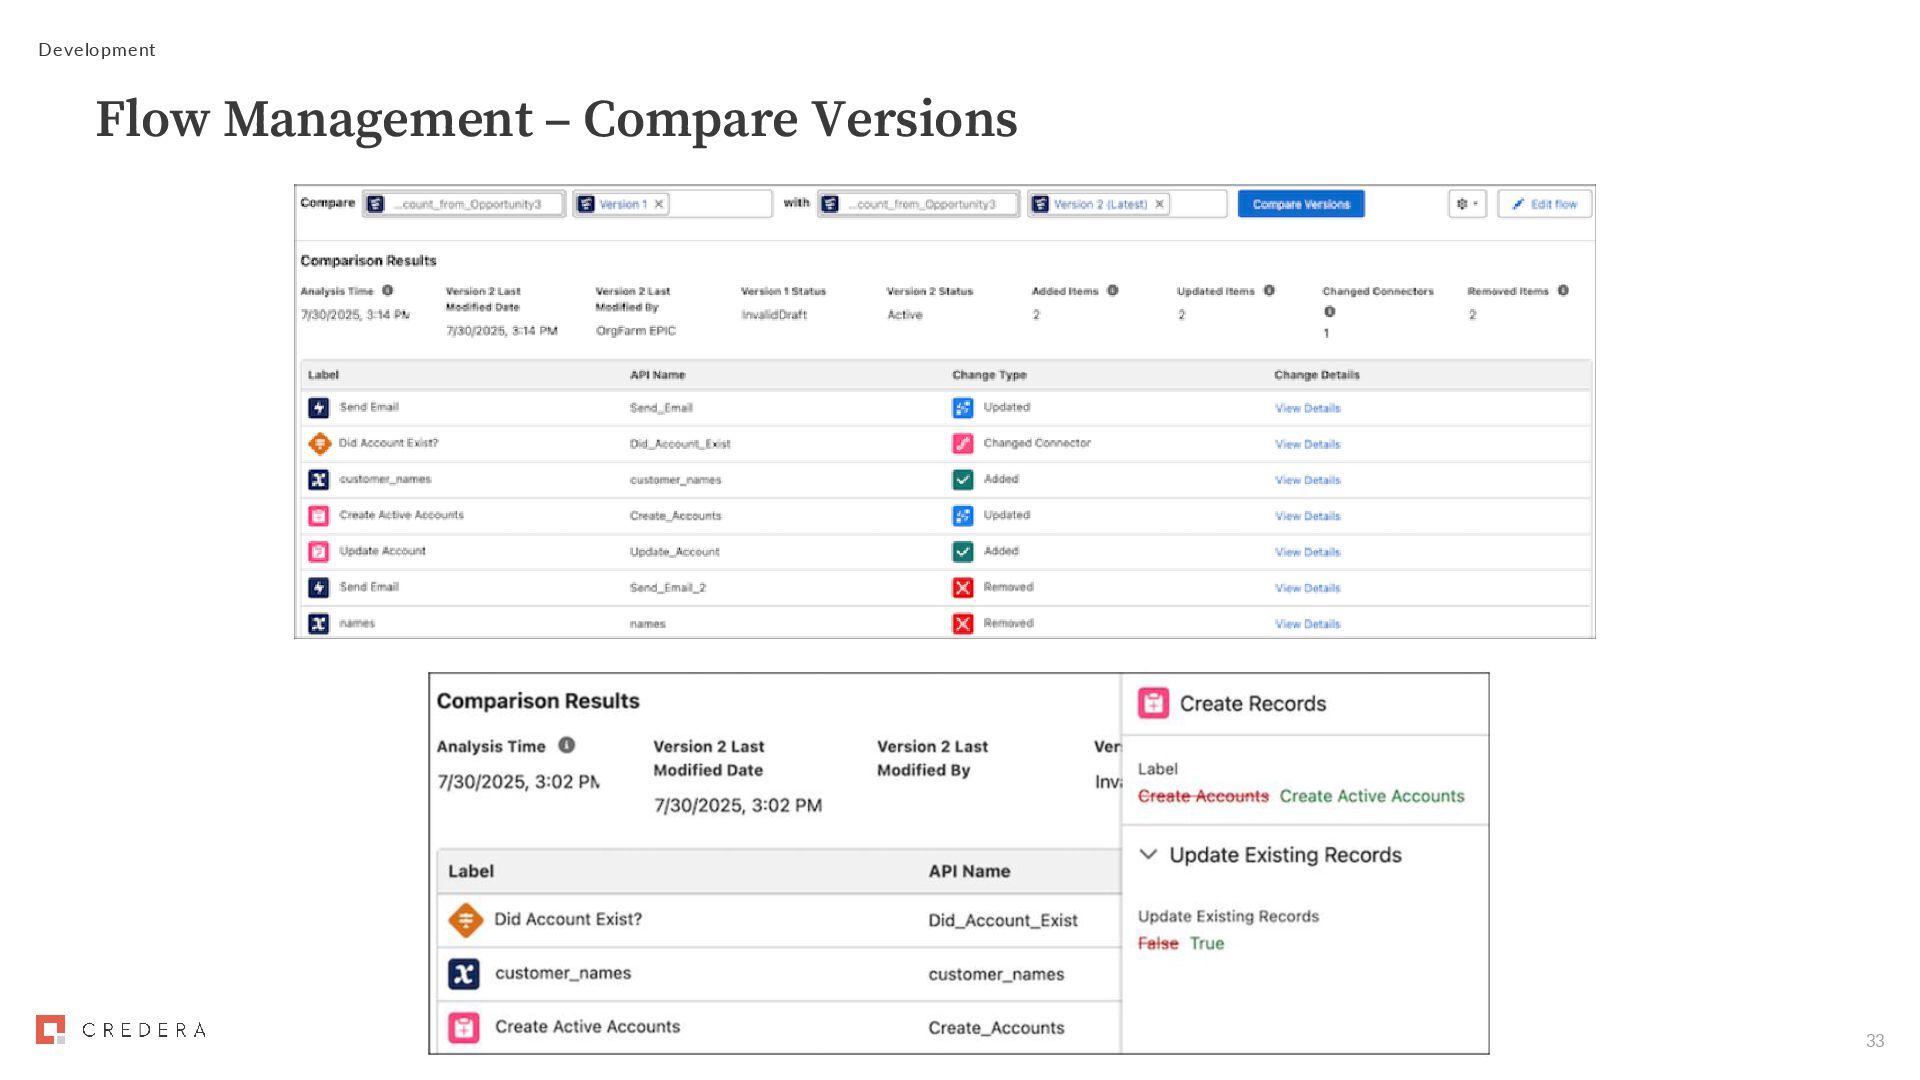The height and width of the screenshot is (1080, 1920).
Task: Click the Change Type column header
Action: click(989, 375)
